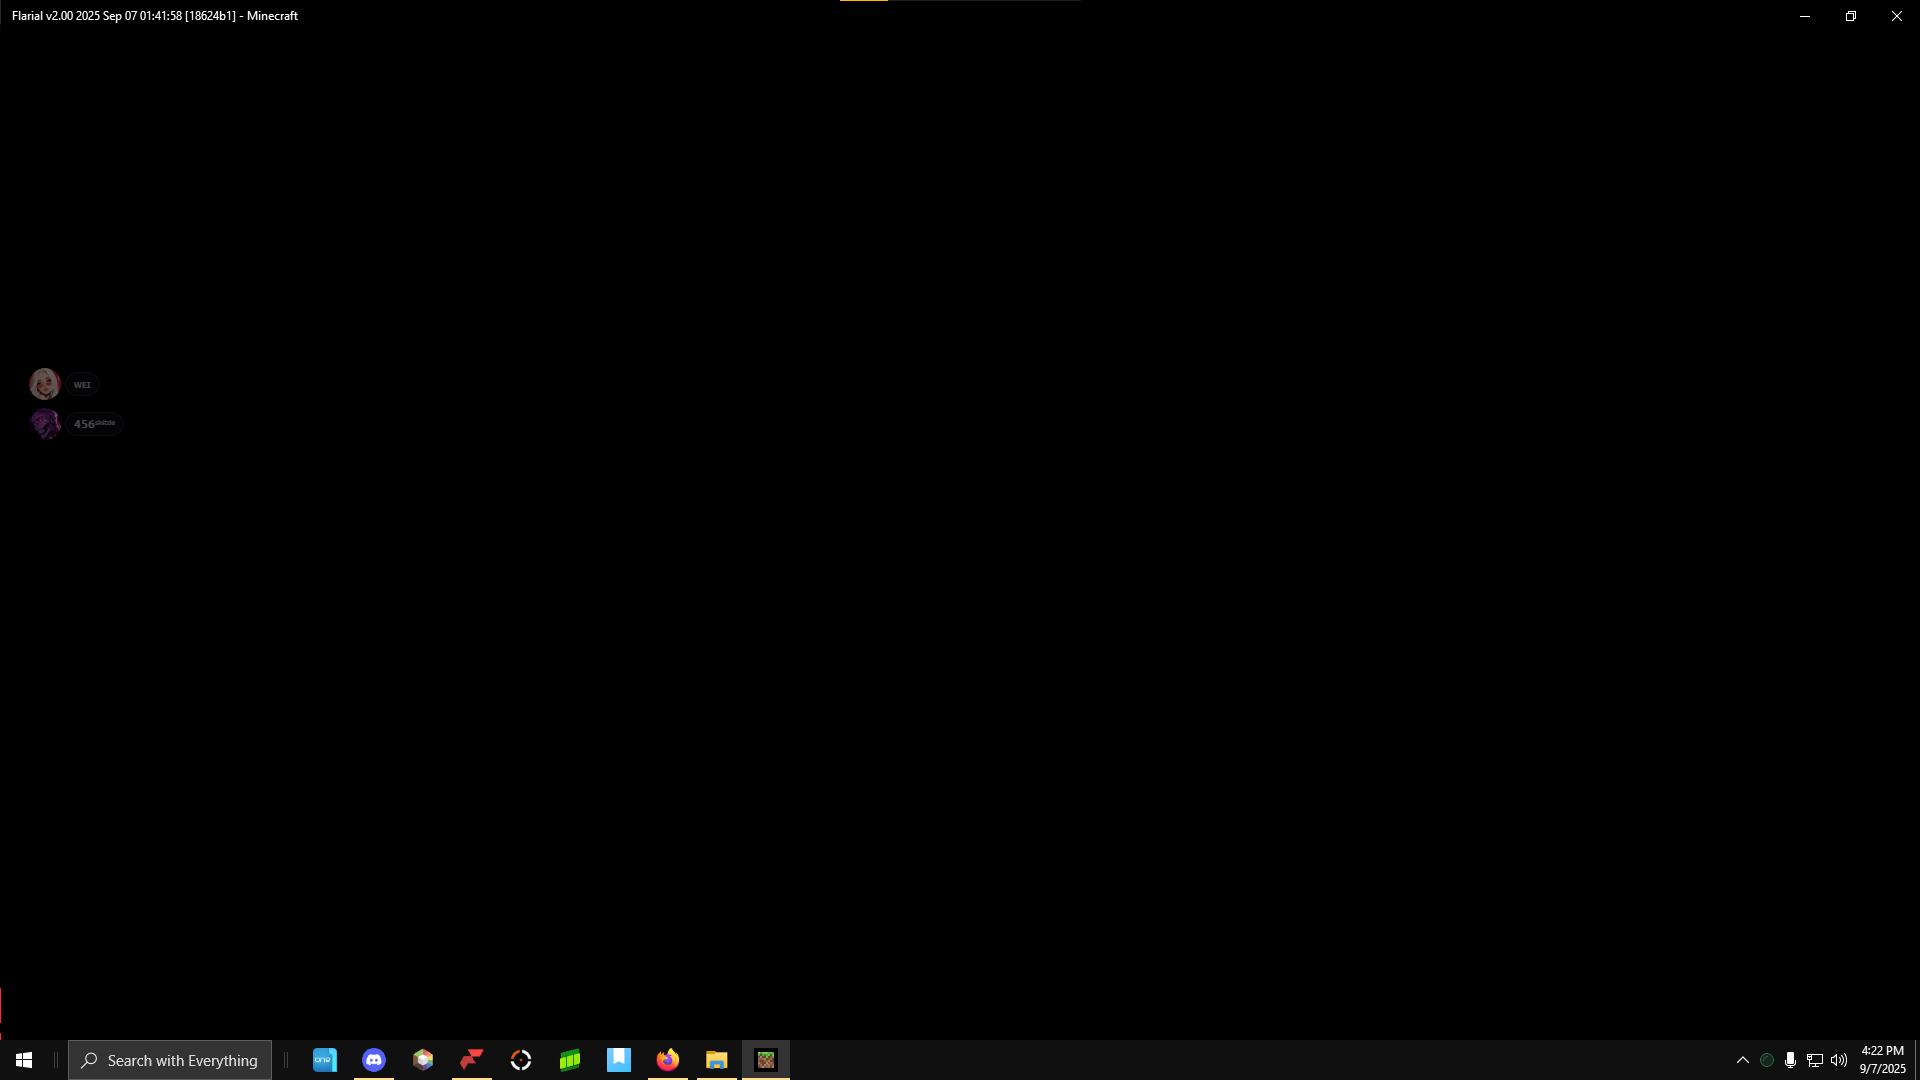Expand hidden system tray icons chevron
This screenshot has width=1920, height=1080.
1743,1060
